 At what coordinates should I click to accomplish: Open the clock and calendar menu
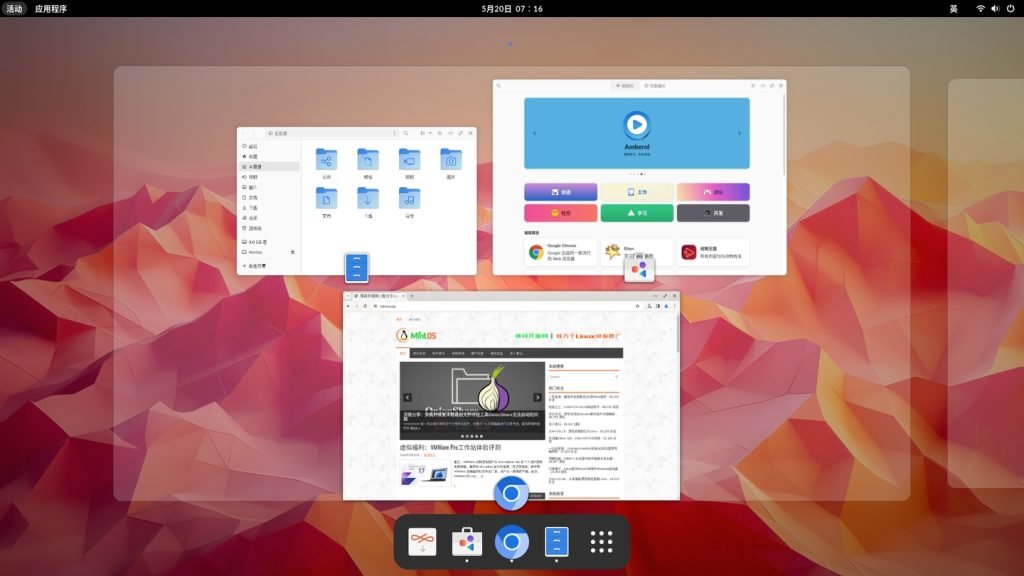point(512,8)
